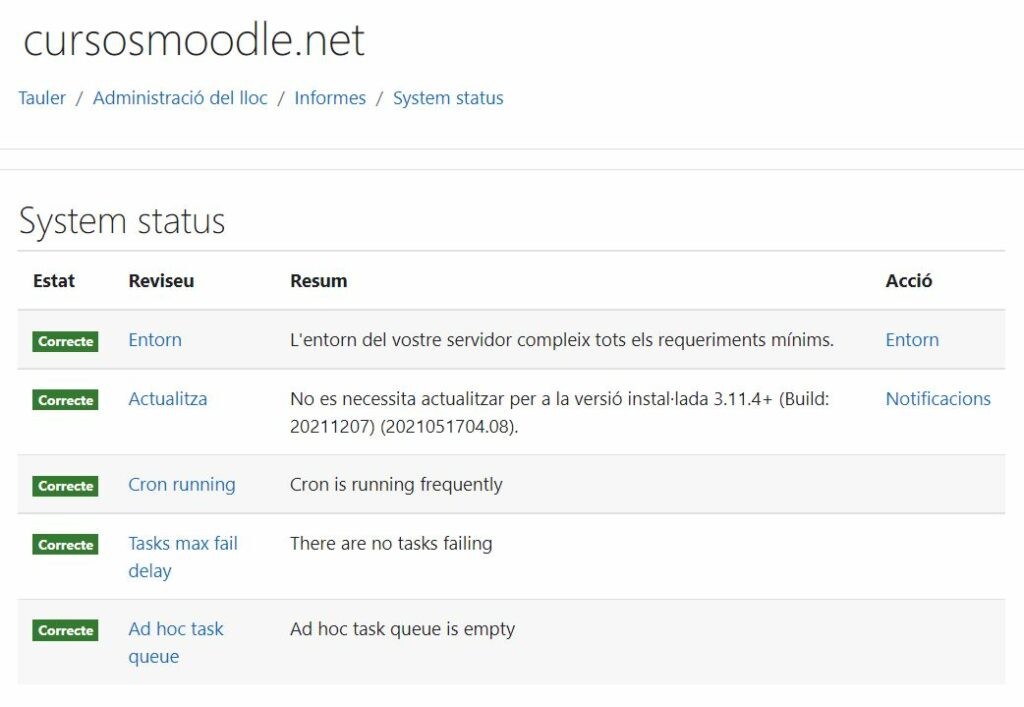The height and width of the screenshot is (707, 1024).
Task: Open the Cron running check
Action: pyautogui.click(x=181, y=484)
